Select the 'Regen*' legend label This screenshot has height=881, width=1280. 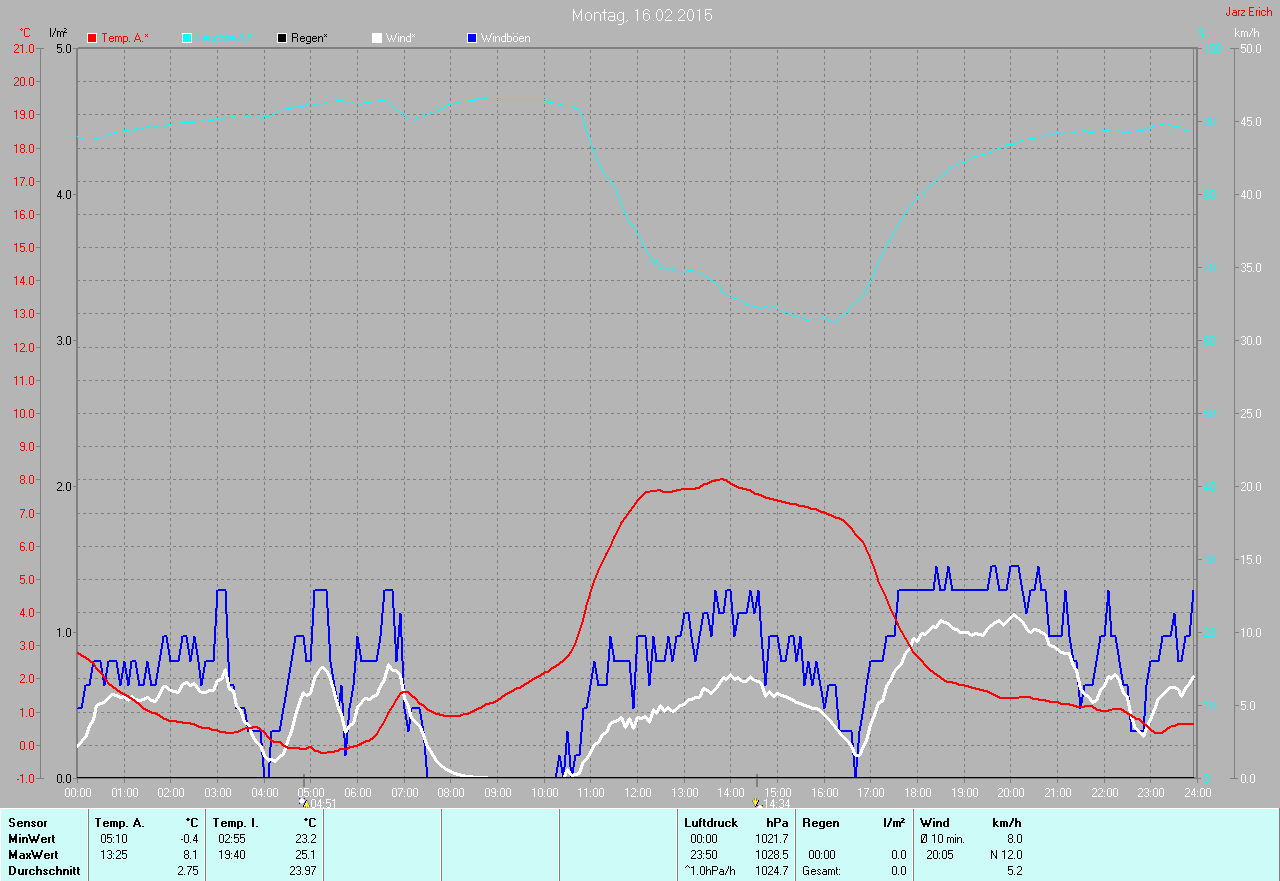coord(311,38)
